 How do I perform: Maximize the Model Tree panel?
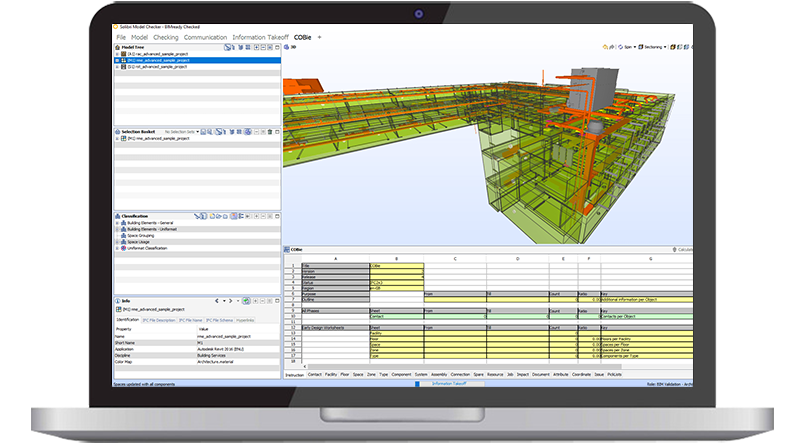[277, 47]
